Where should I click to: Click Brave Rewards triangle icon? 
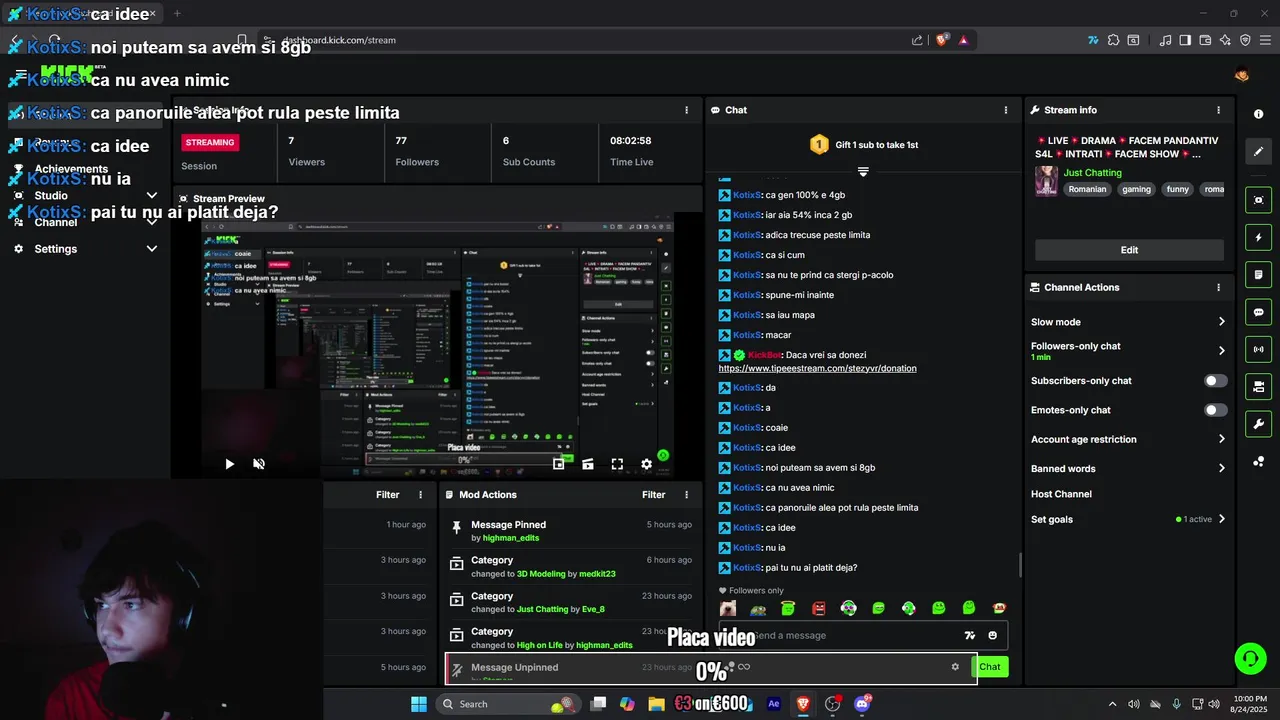click(x=963, y=40)
